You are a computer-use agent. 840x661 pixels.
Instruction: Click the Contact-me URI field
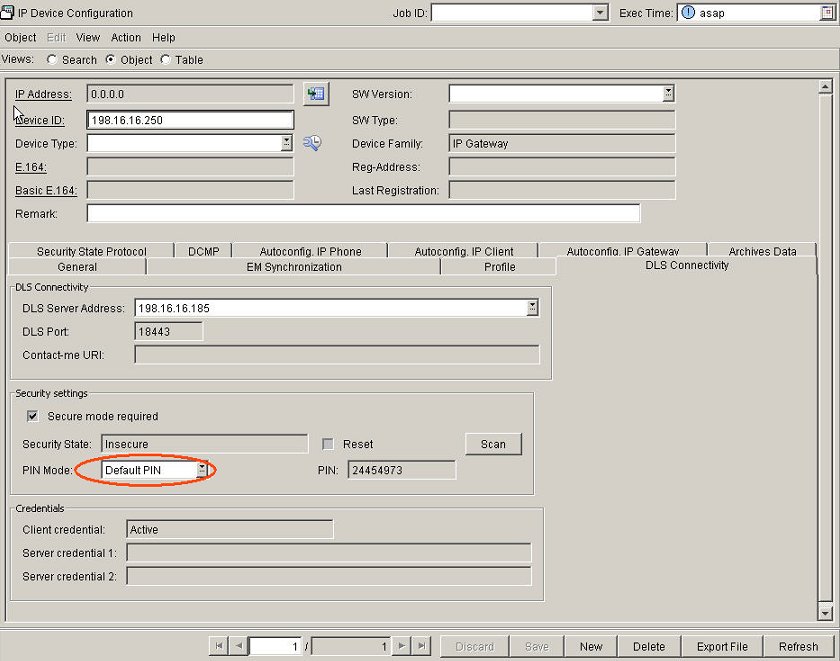pos(336,355)
